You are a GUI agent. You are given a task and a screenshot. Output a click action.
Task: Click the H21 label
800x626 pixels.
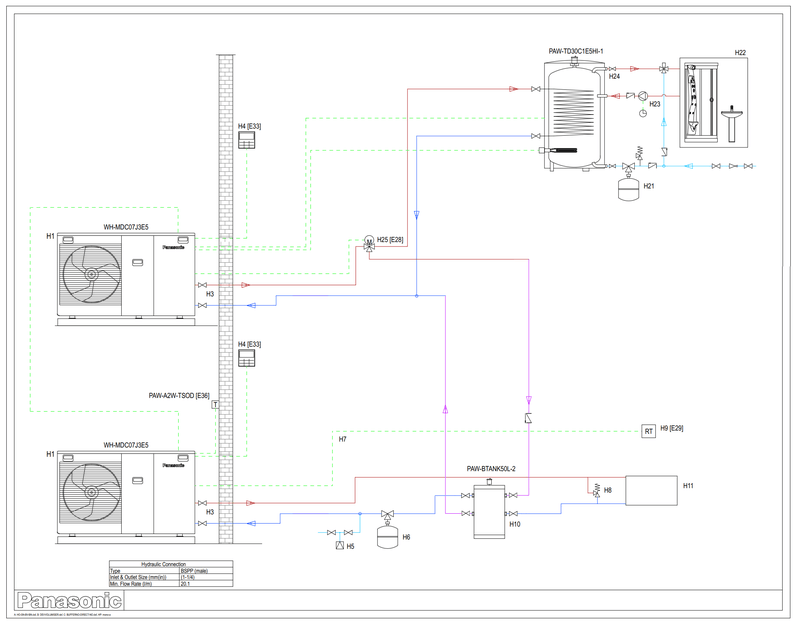[x=648, y=186]
